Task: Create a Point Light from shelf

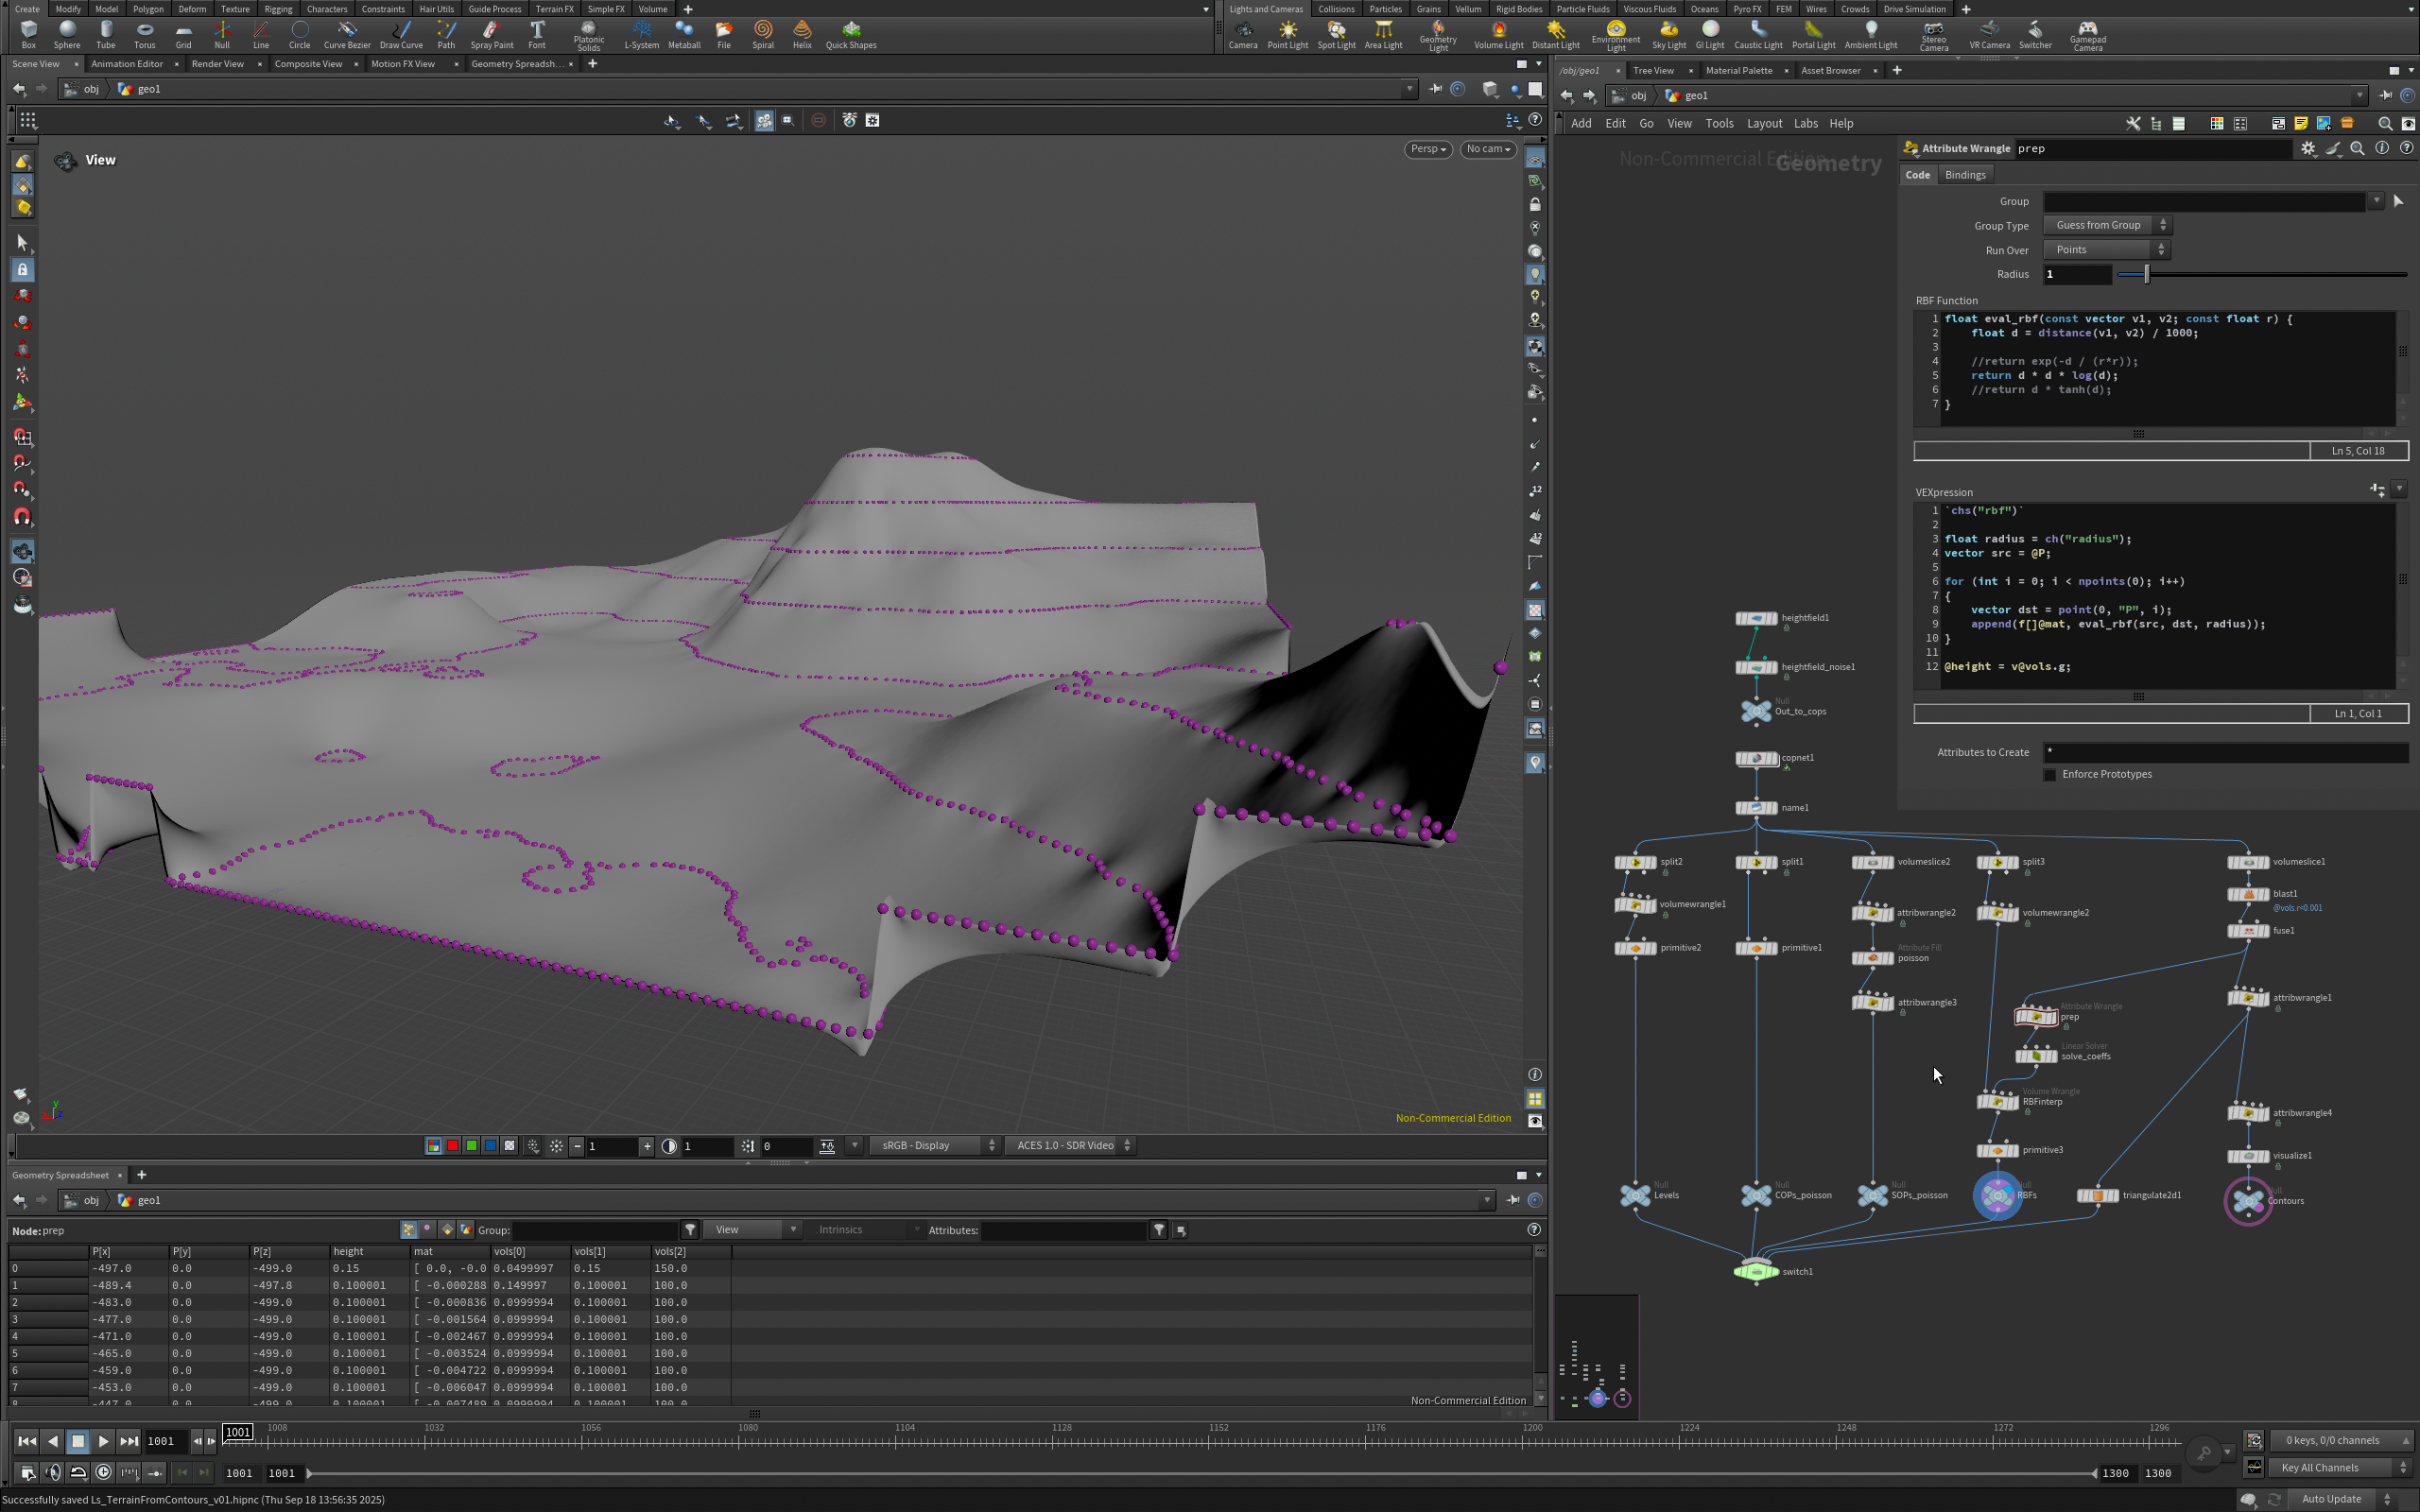Action: point(1287,33)
